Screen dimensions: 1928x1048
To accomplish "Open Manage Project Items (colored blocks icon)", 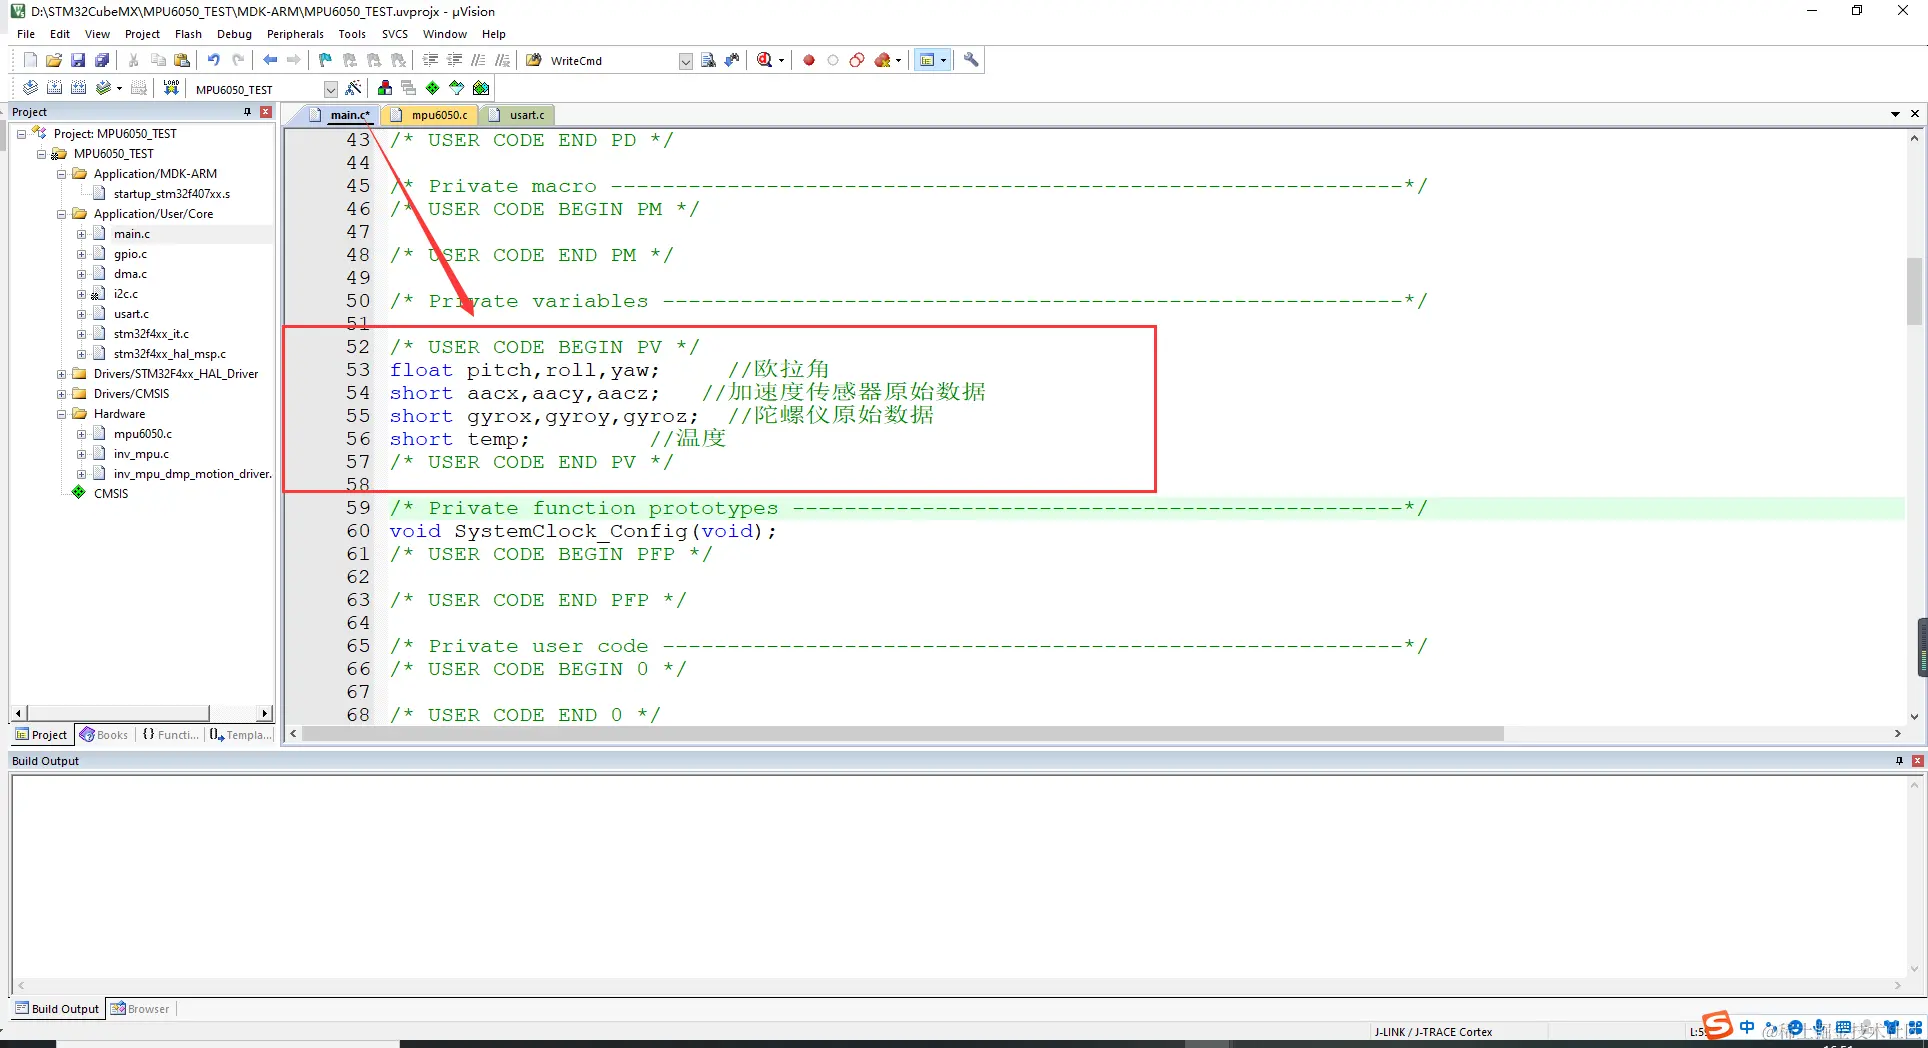I will (x=385, y=88).
